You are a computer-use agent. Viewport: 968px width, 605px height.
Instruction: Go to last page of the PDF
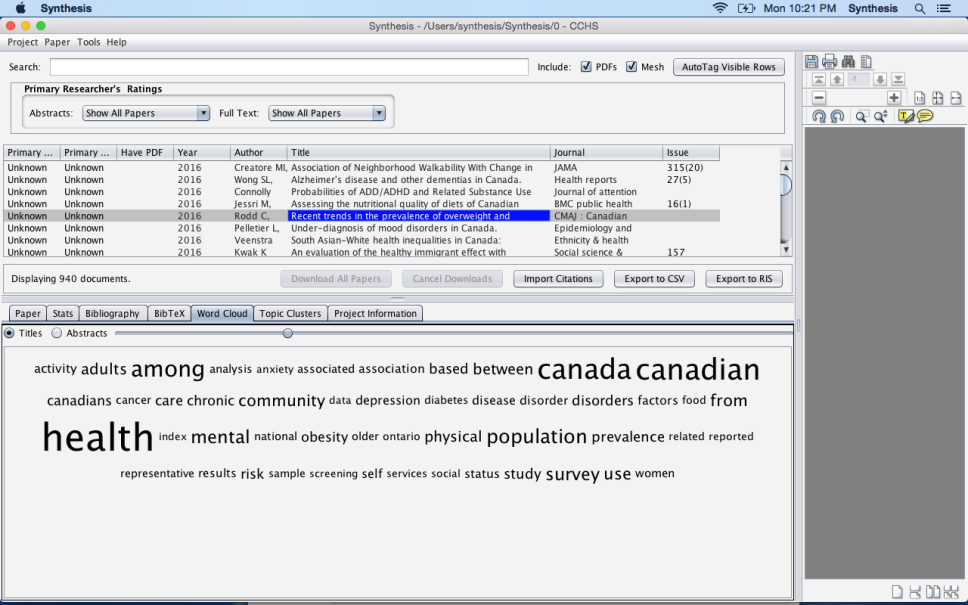tap(898, 79)
